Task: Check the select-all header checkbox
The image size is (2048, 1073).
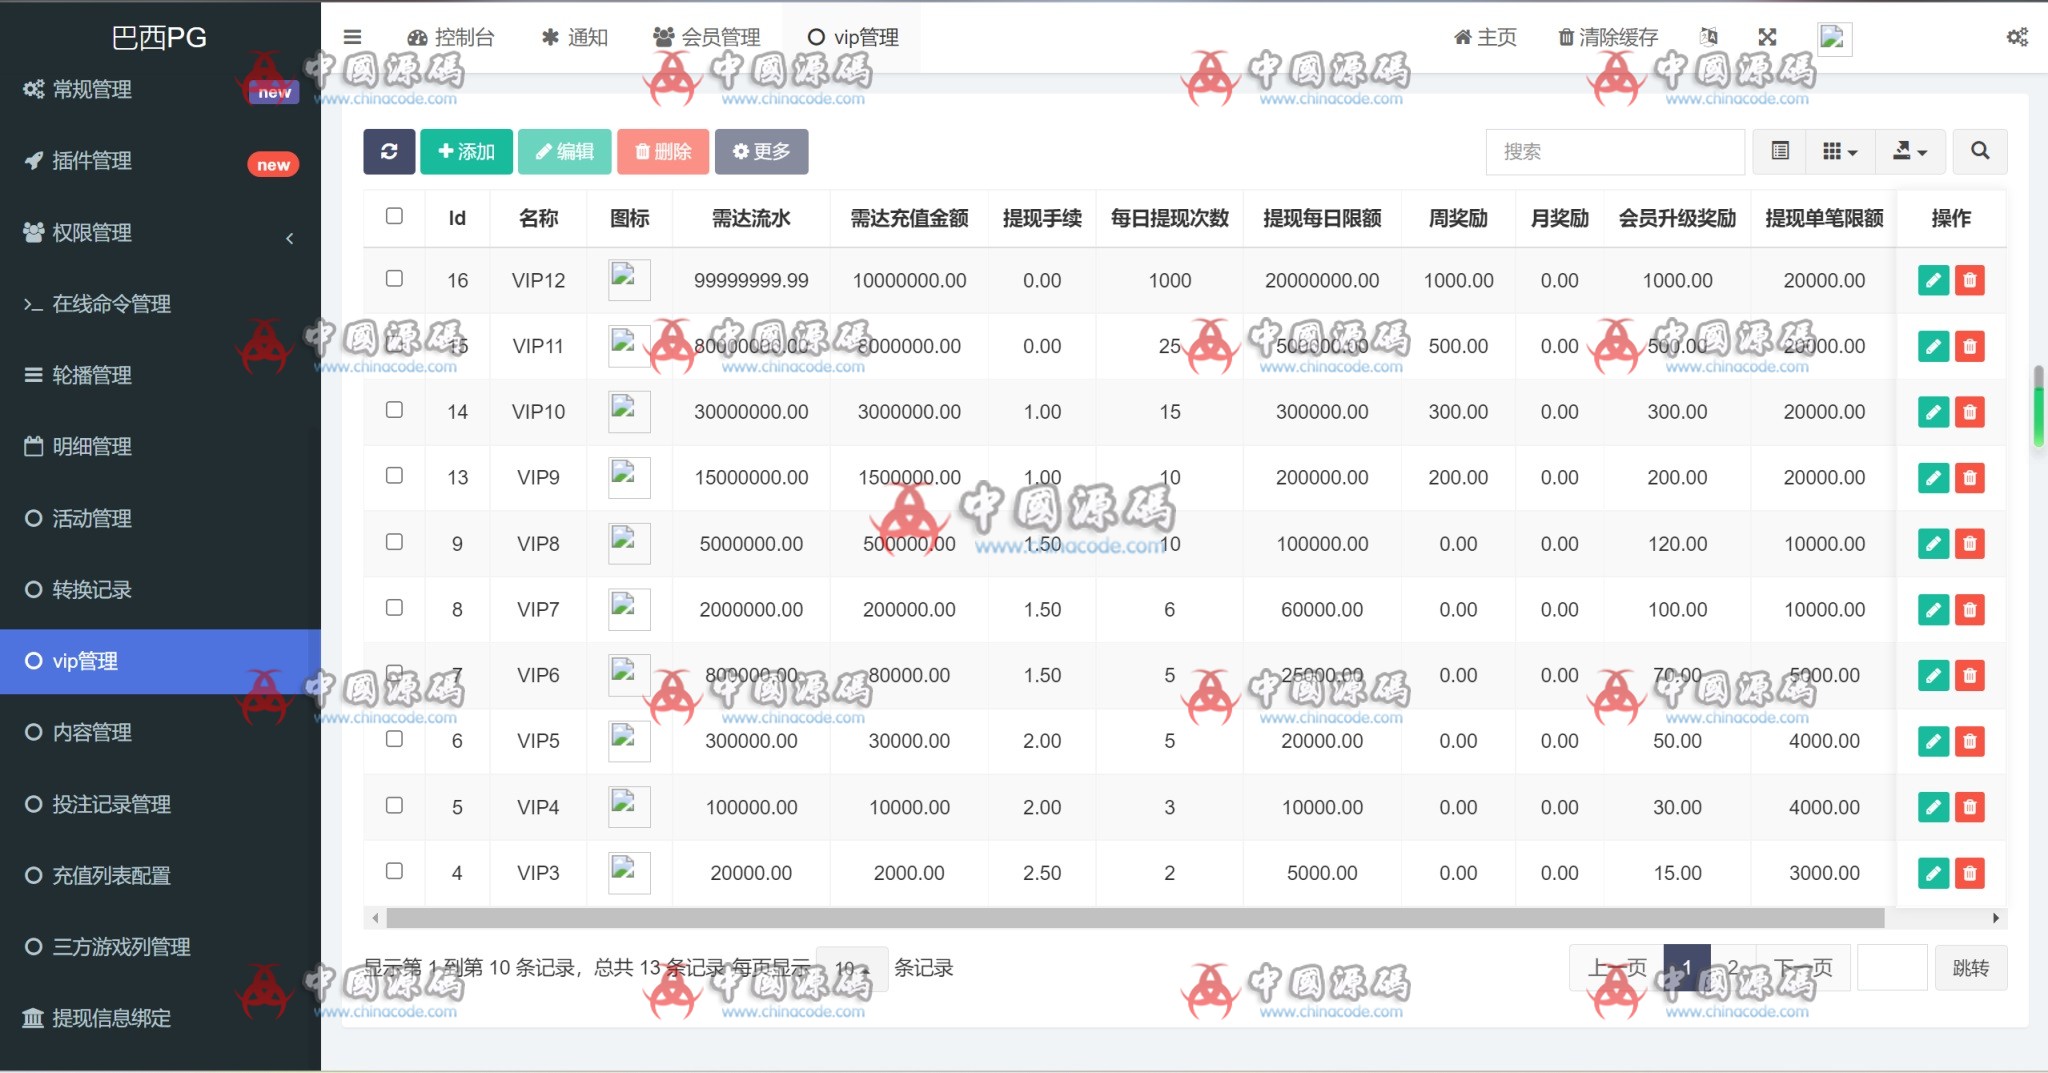Action: [394, 216]
